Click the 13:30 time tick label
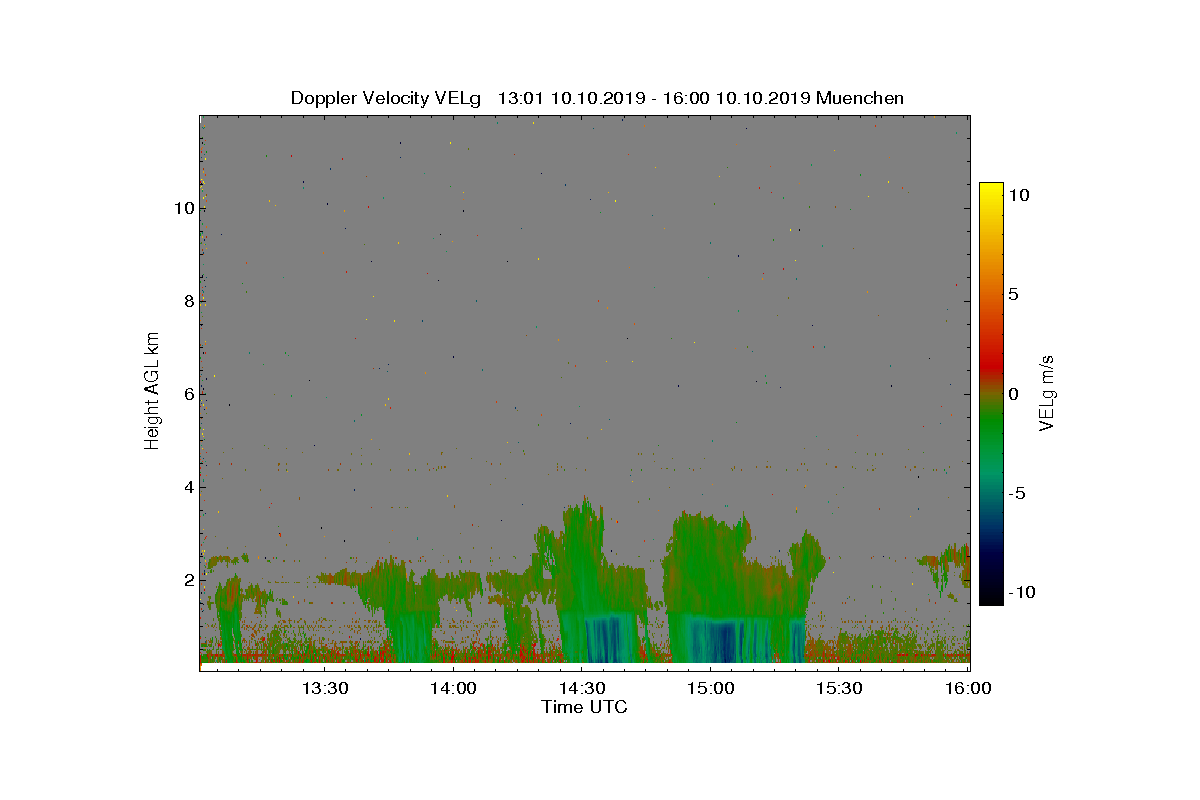The image size is (1200, 800). pos(324,688)
